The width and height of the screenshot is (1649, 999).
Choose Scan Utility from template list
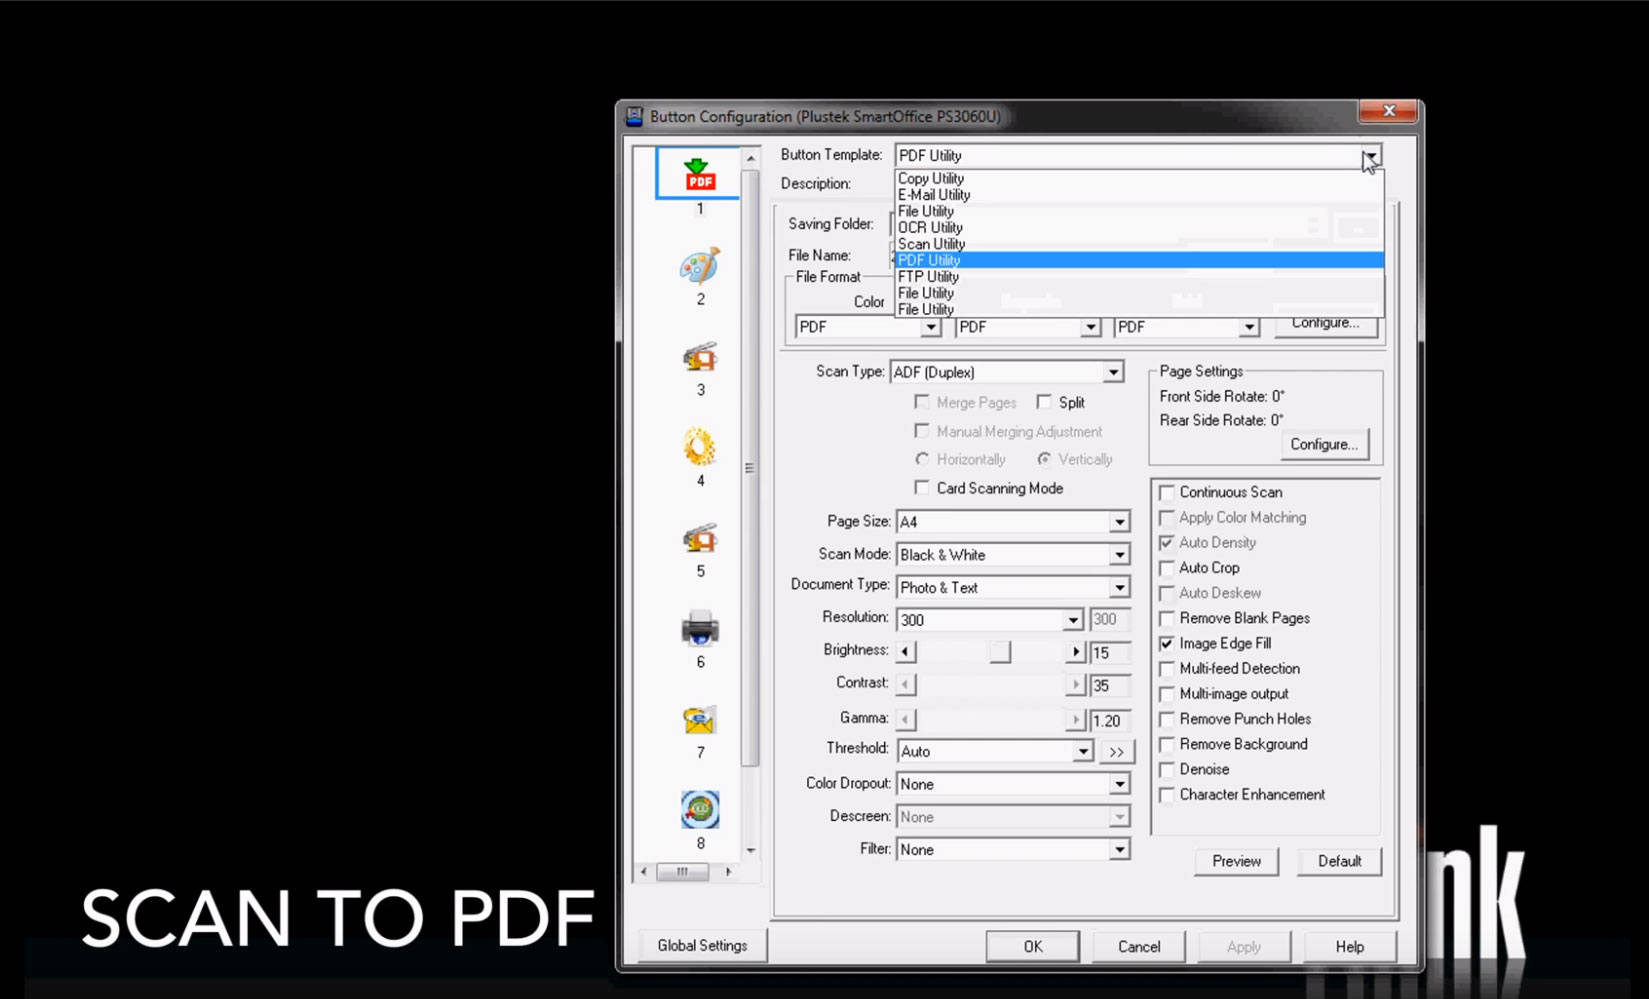point(1139,244)
